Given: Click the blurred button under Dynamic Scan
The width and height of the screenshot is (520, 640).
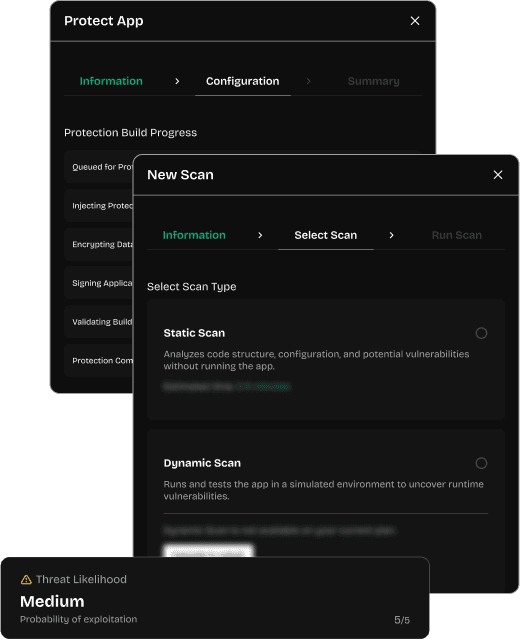Looking at the screenshot, I should 208,551.
